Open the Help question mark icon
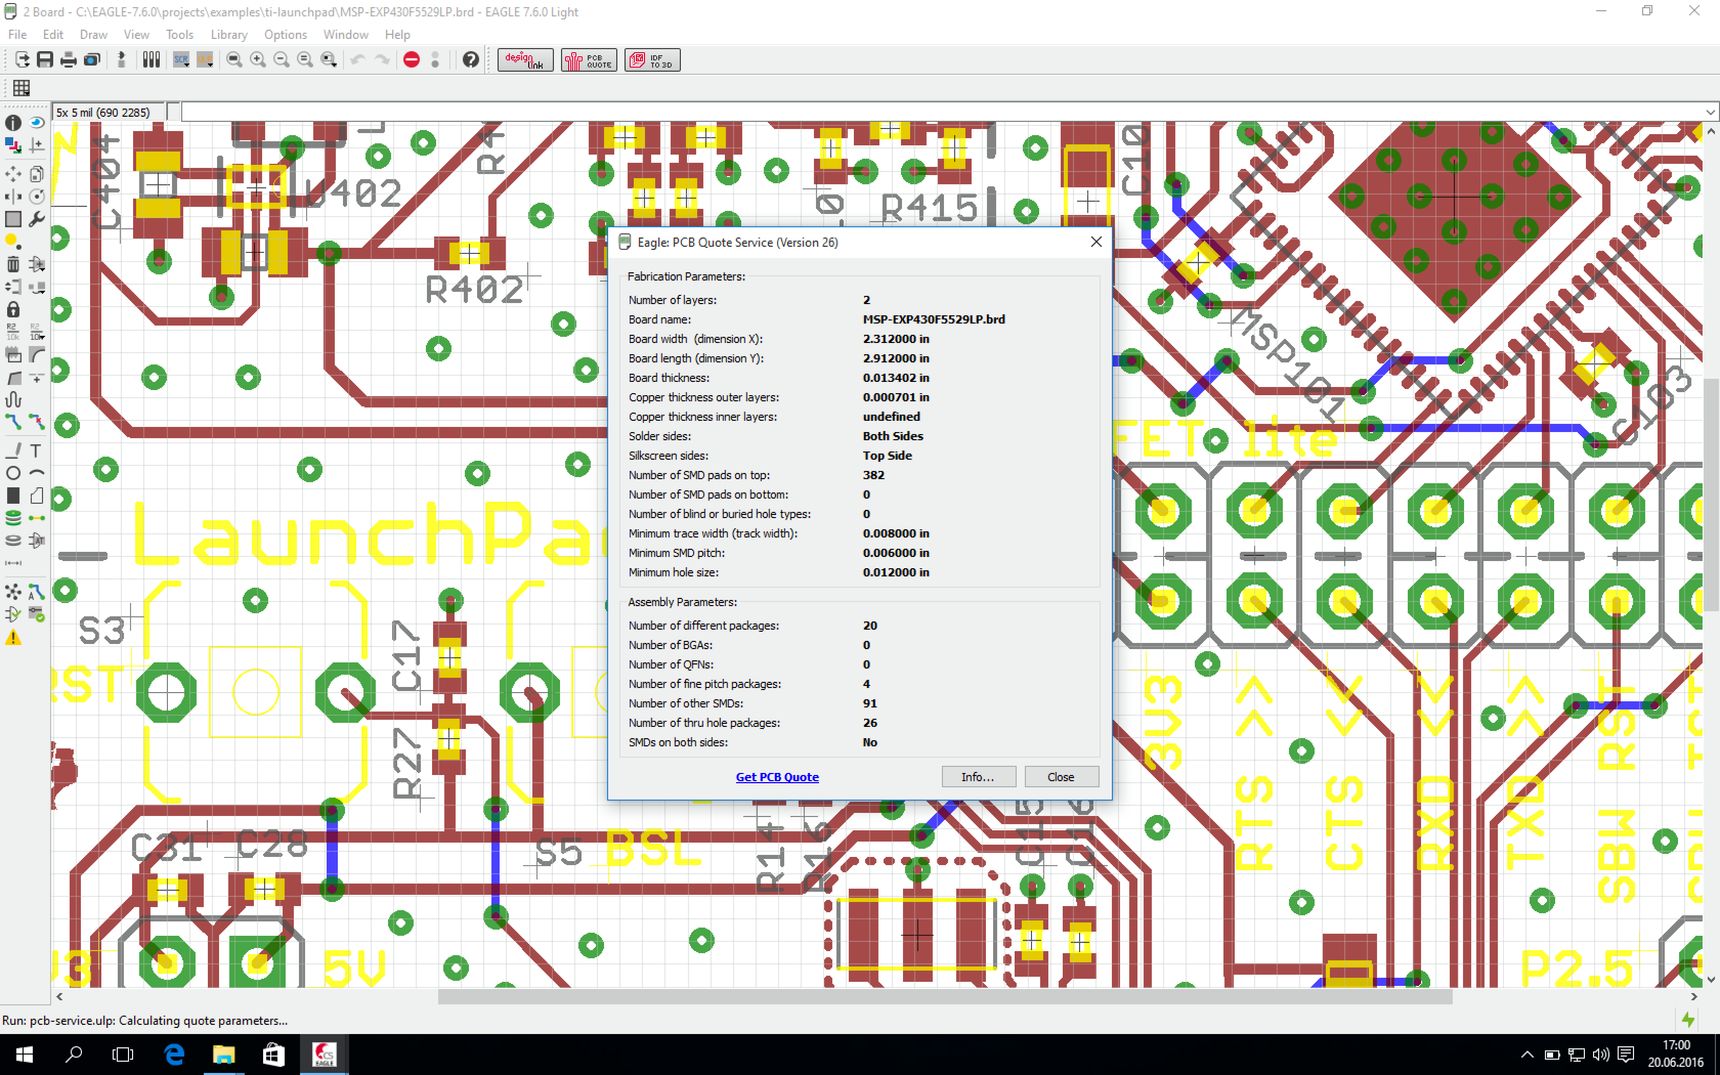The width and height of the screenshot is (1720, 1075). click(471, 60)
